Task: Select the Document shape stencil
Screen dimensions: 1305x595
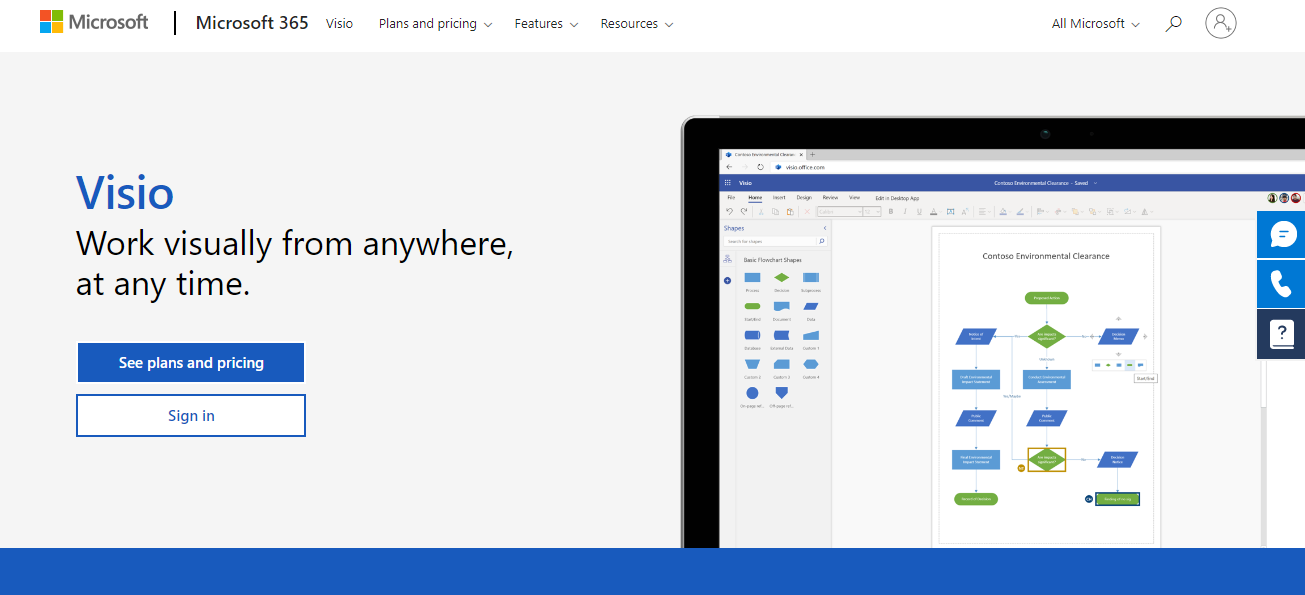Action: click(781, 306)
